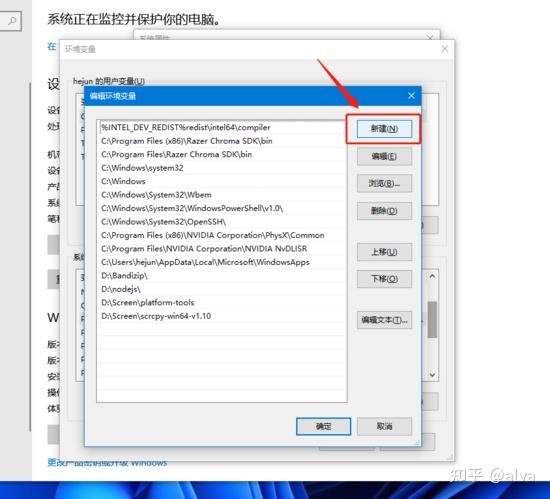Image resolution: width=550 pixels, height=499 pixels.
Task: Cancel the dialog with 取消
Action: click(x=384, y=426)
